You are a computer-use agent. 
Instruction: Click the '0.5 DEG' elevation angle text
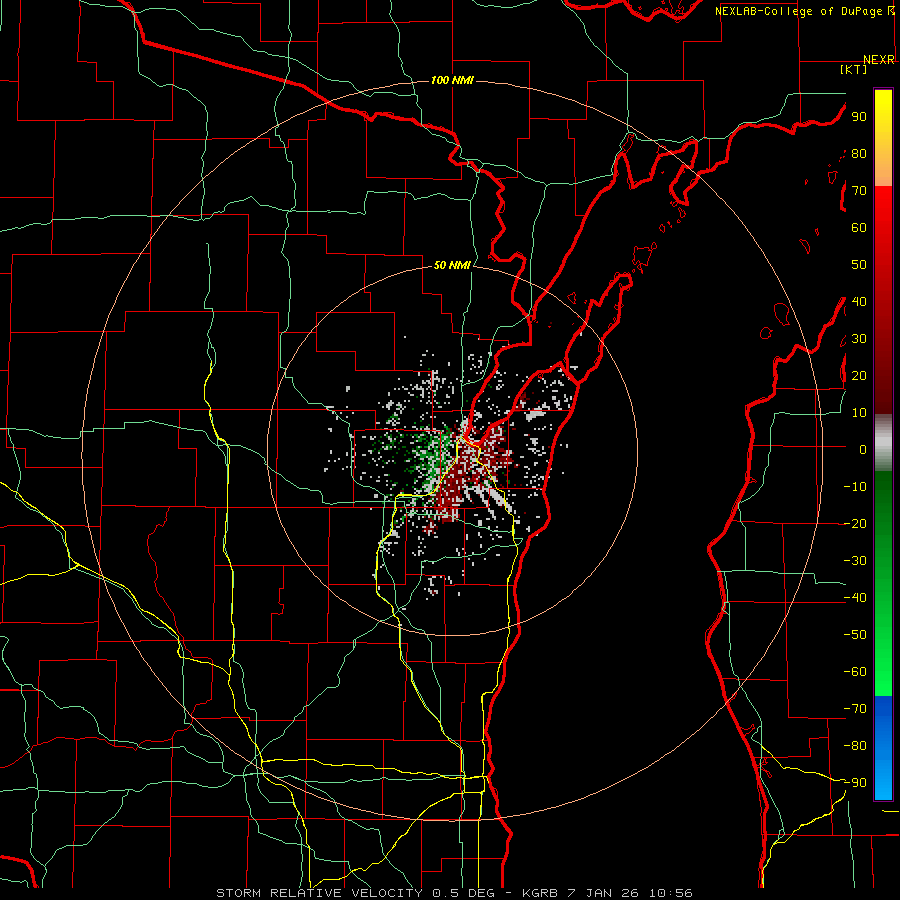click(x=468, y=893)
